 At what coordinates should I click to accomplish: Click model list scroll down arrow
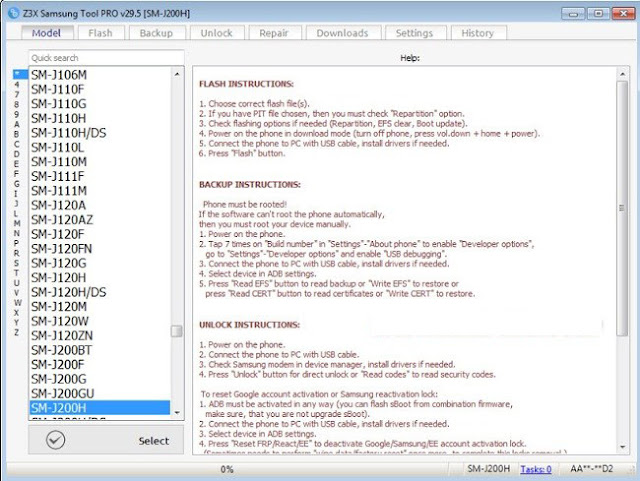[x=177, y=412]
